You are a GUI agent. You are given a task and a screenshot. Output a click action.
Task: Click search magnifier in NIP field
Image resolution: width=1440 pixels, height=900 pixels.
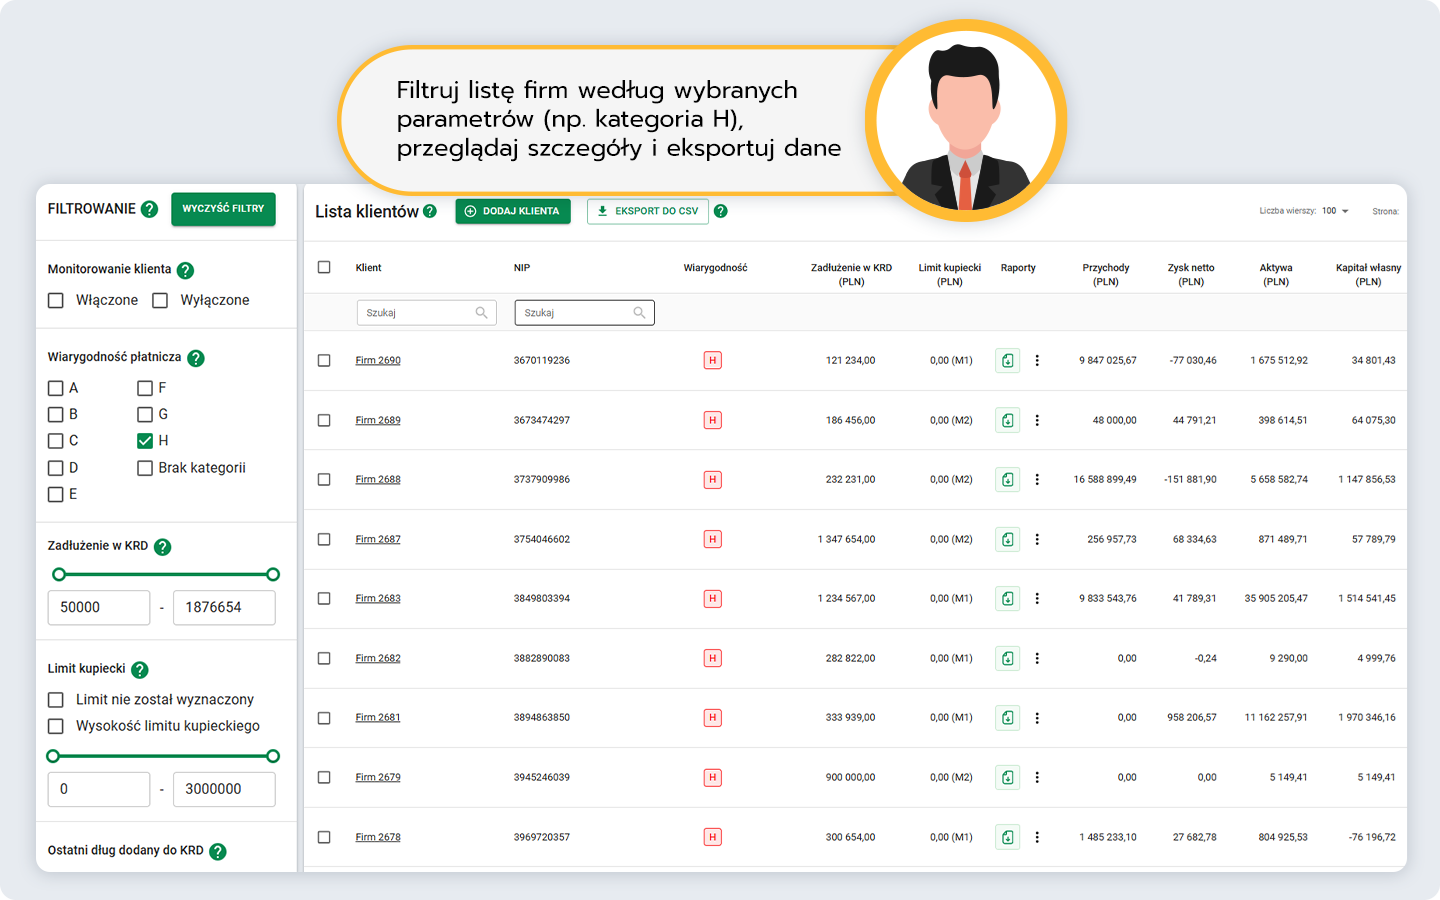point(640,313)
